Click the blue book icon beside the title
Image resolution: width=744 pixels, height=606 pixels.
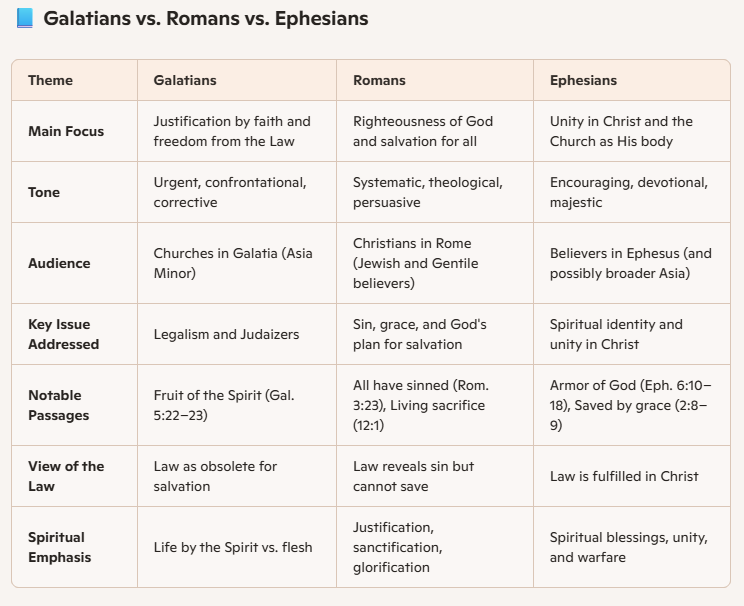click(25, 18)
